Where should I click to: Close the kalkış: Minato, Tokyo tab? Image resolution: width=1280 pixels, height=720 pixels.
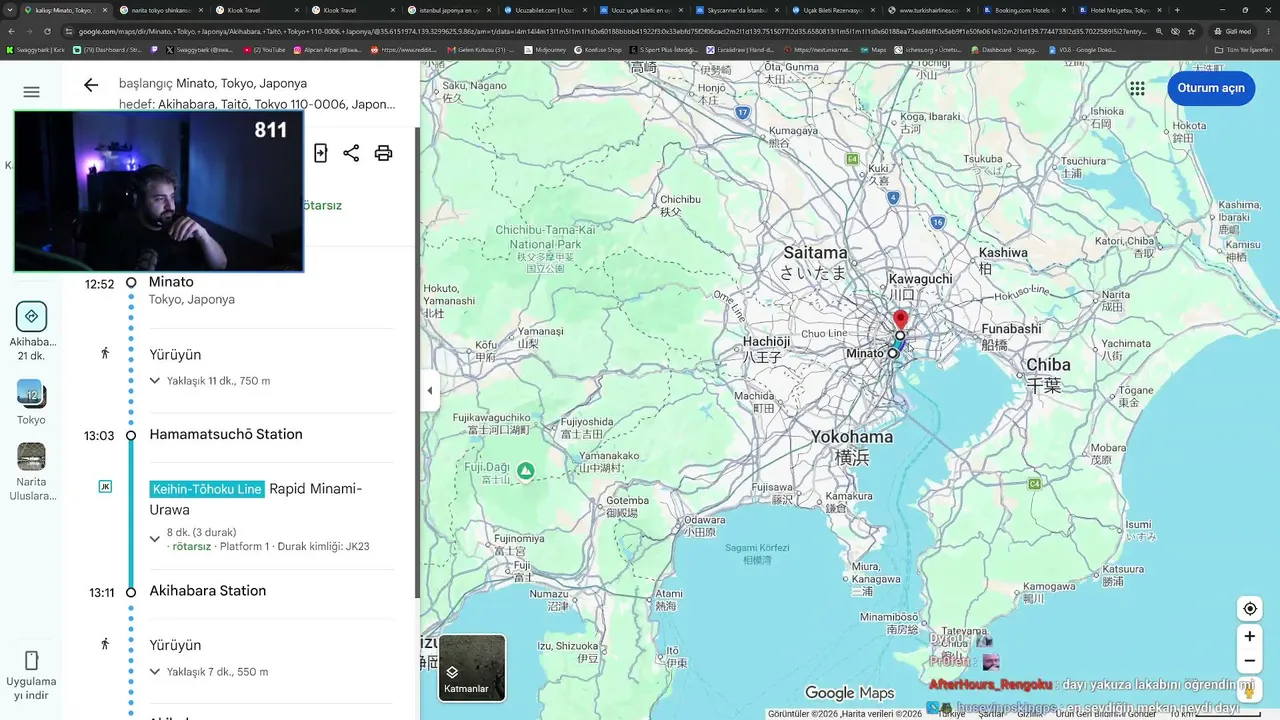106,10
